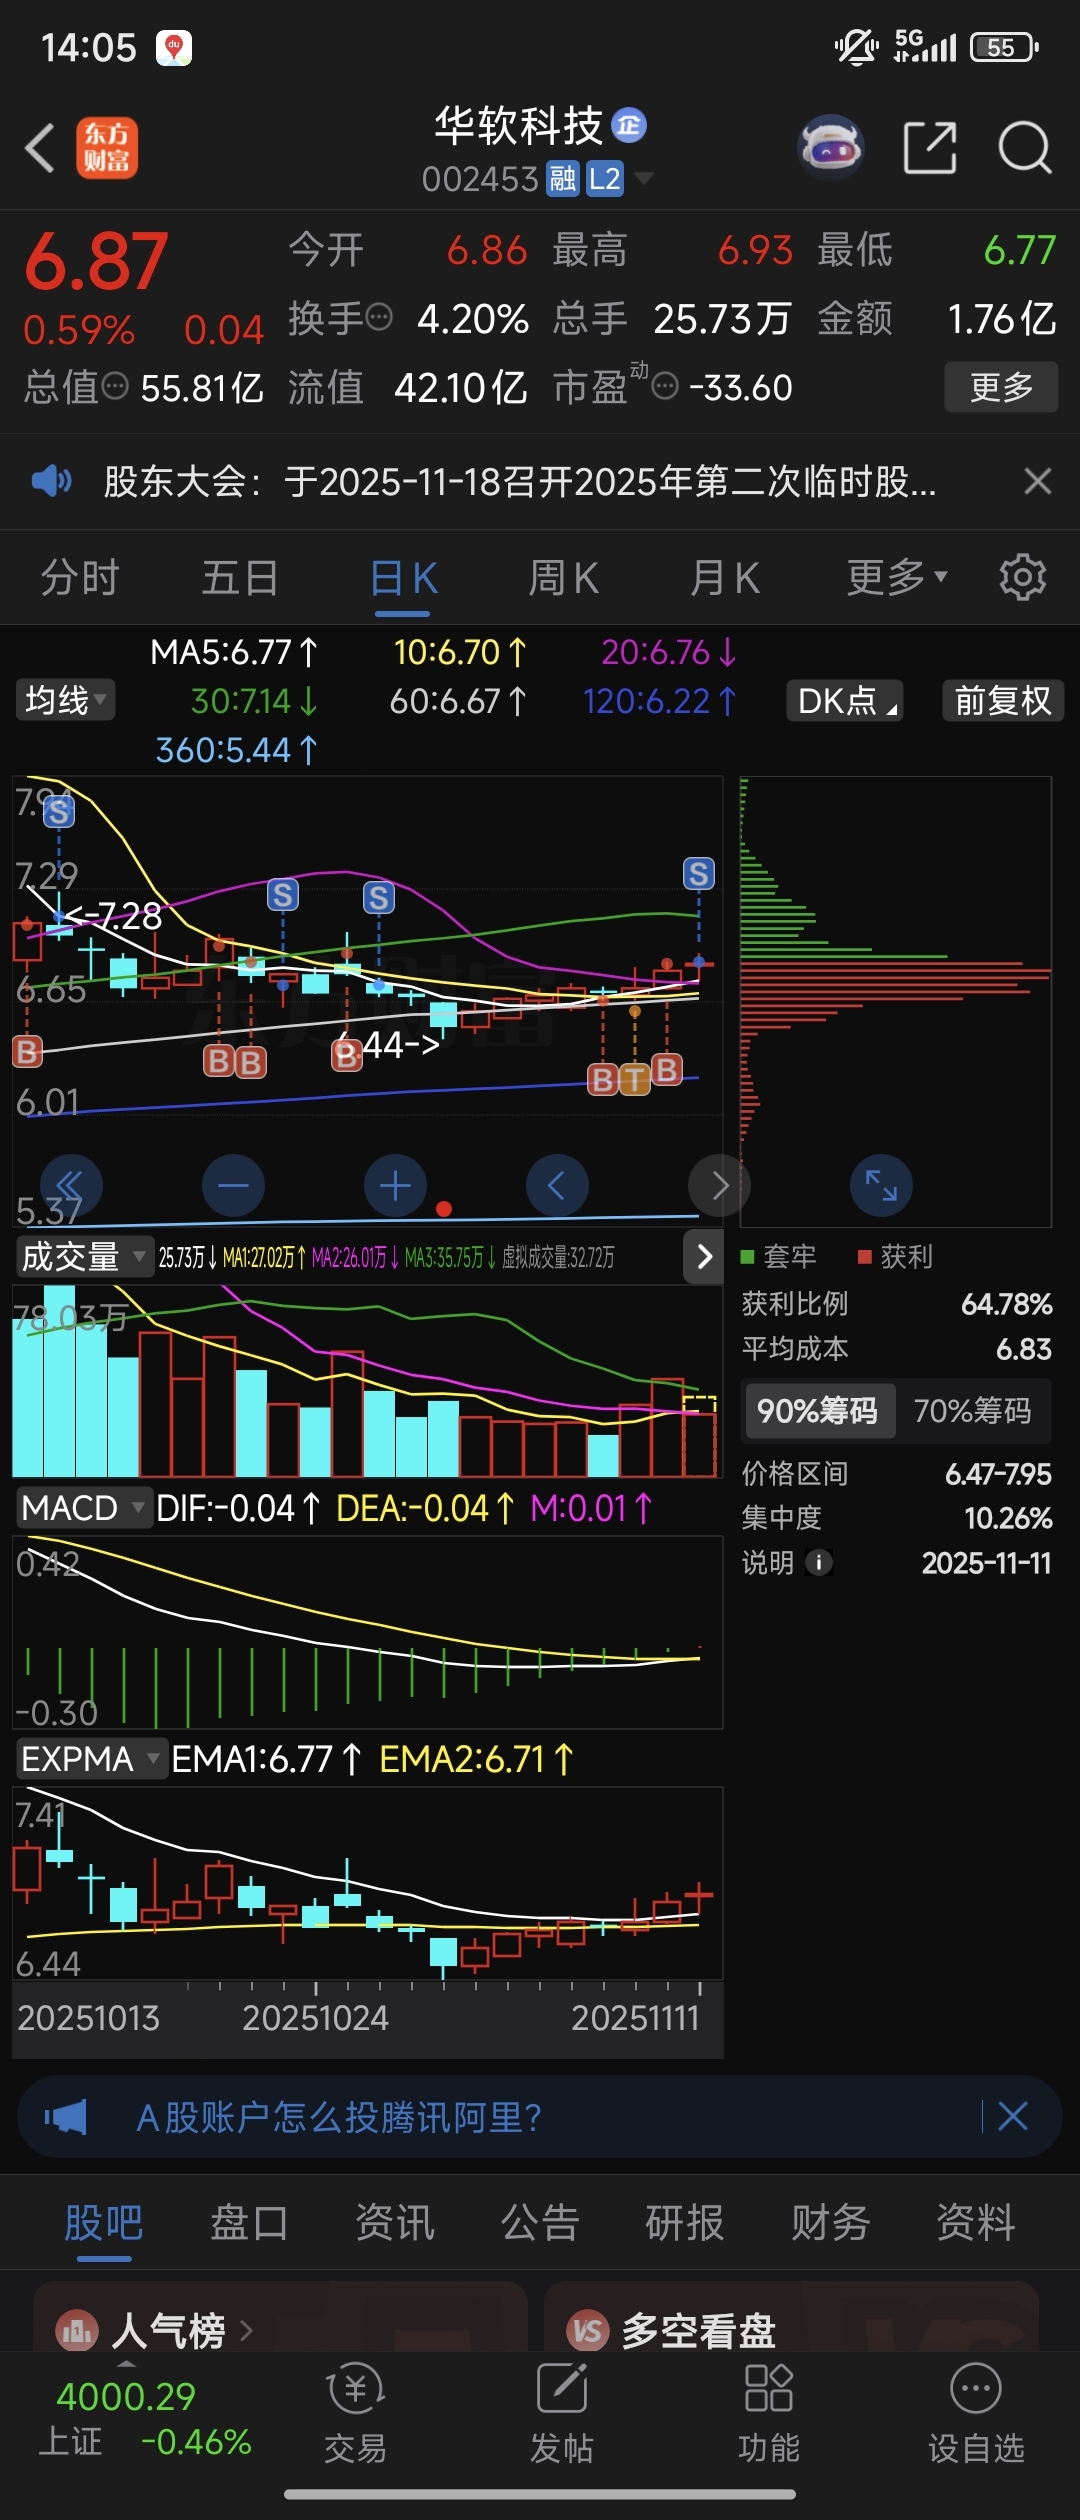This screenshot has height=2520, width=1080.
Task: Switch to the 资讯 tab
Action: pos(395,2222)
